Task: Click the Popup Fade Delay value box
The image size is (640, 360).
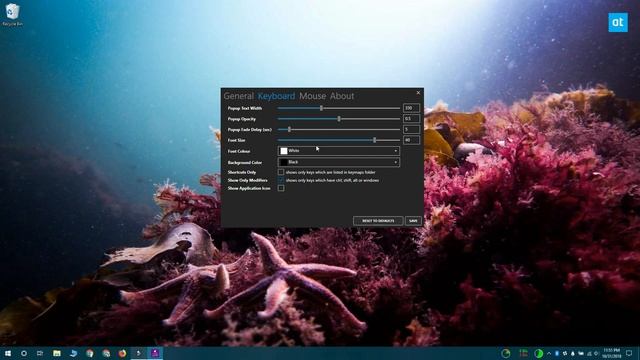Action: click(x=411, y=129)
